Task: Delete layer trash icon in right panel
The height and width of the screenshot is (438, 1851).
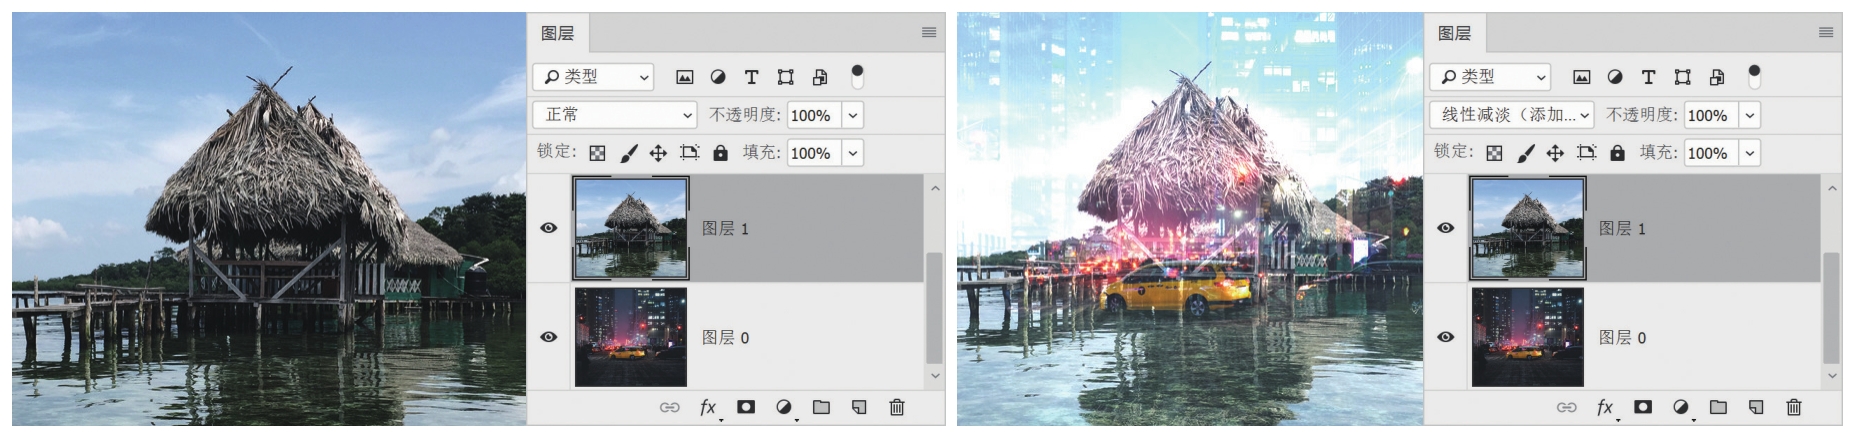Action: pyautogui.click(x=1794, y=407)
